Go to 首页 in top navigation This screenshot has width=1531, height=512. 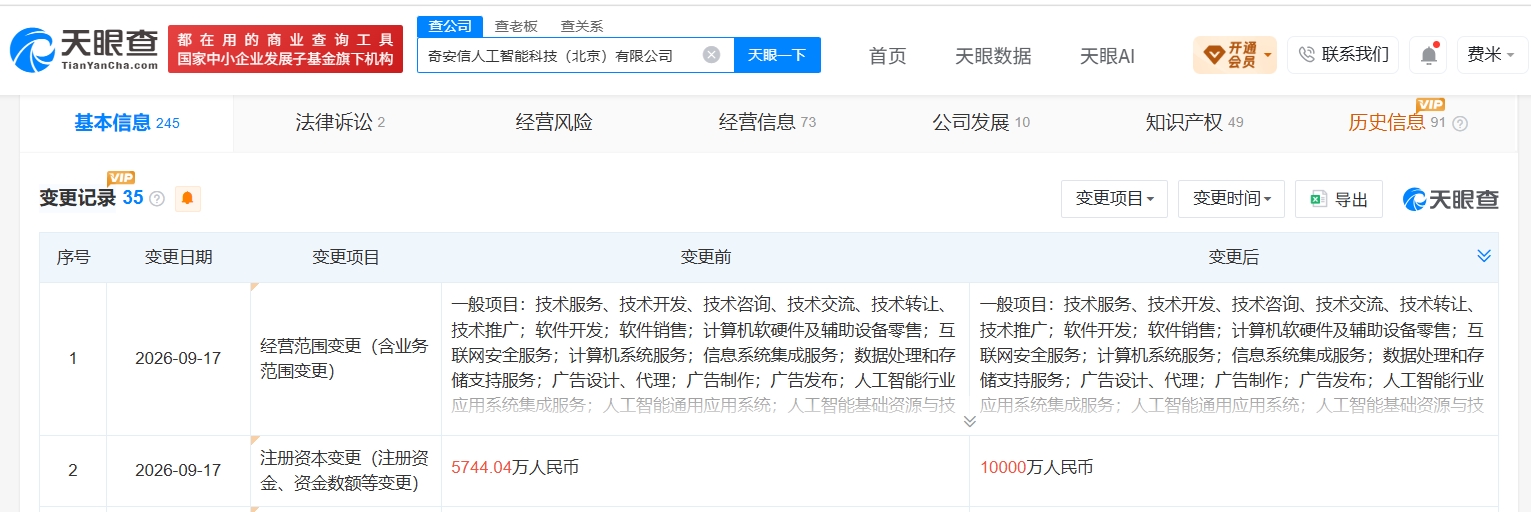point(887,56)
